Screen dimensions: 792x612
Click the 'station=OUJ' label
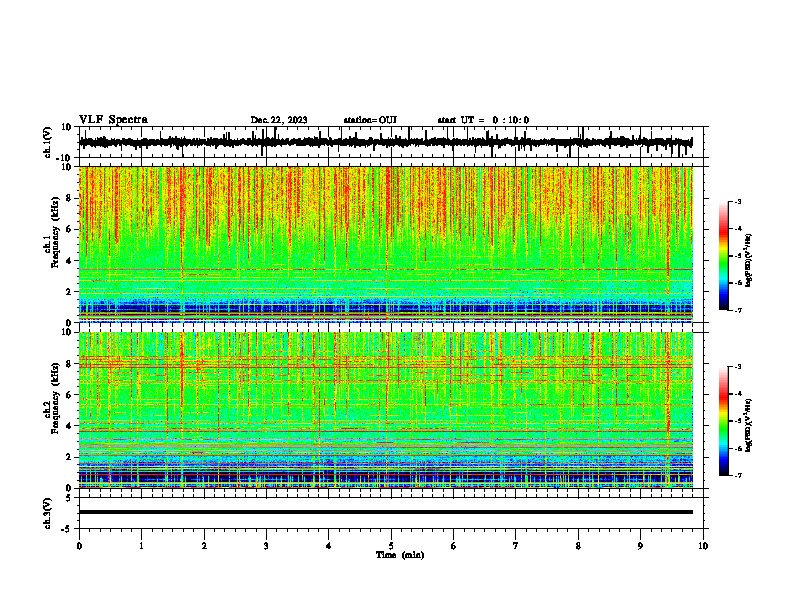pyautogui.click(x=370, y=120)
